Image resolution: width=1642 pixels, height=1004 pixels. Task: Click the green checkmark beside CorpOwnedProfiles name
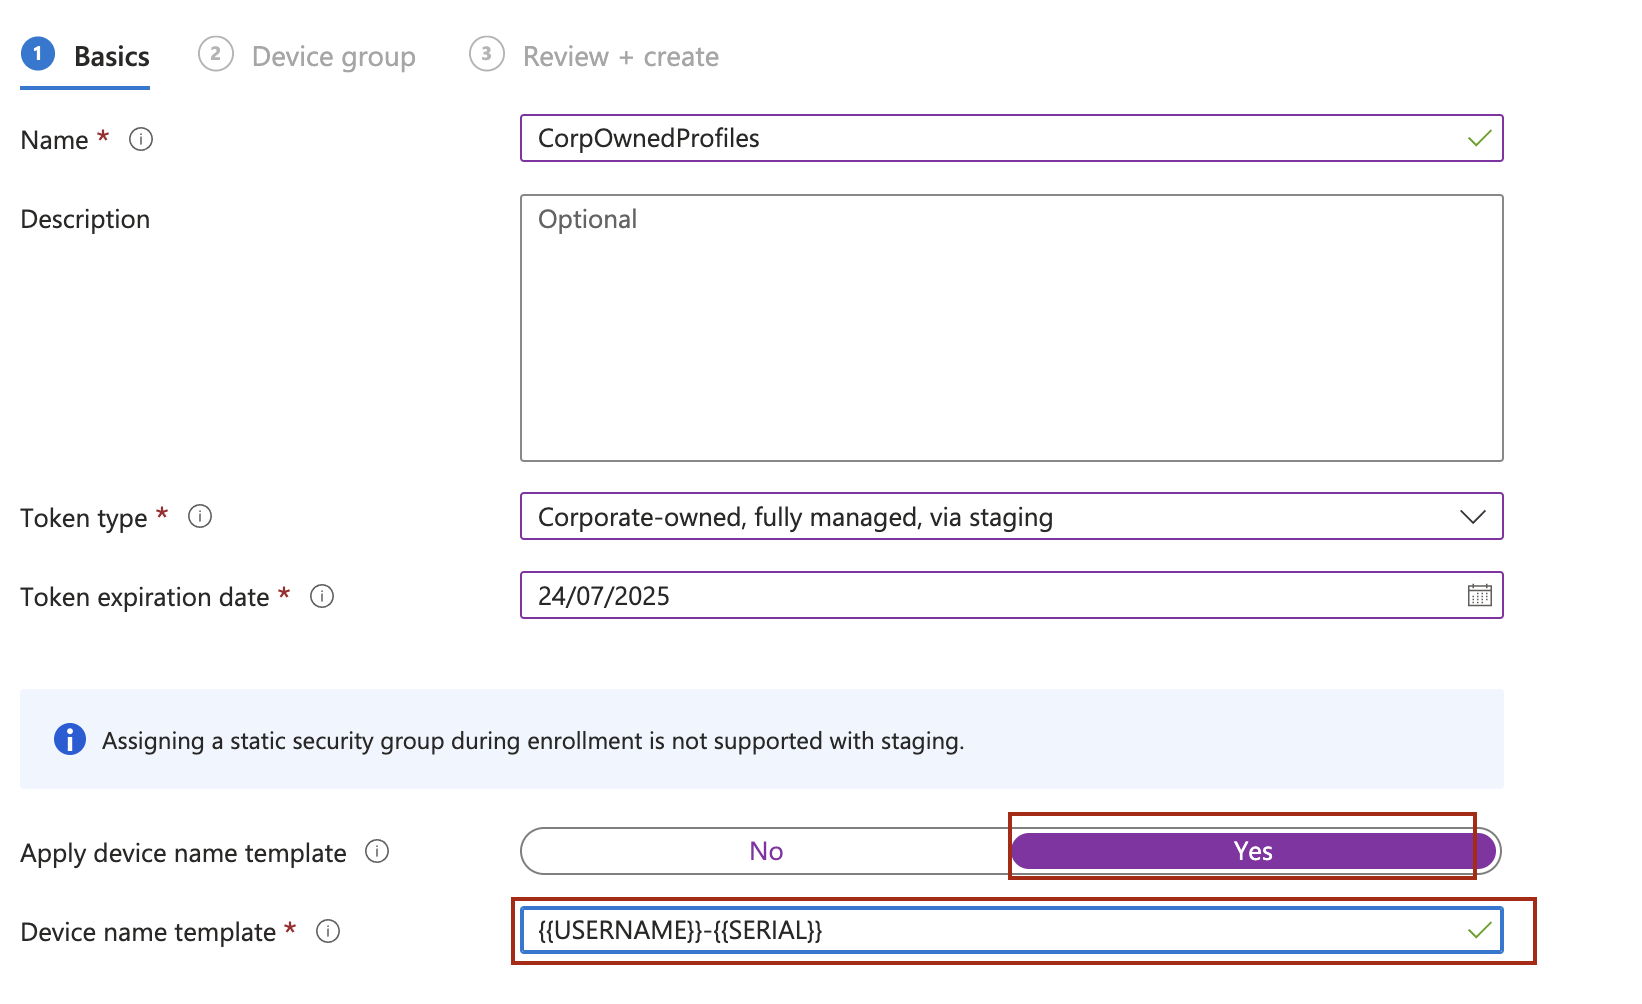(x=1478, y=139)
